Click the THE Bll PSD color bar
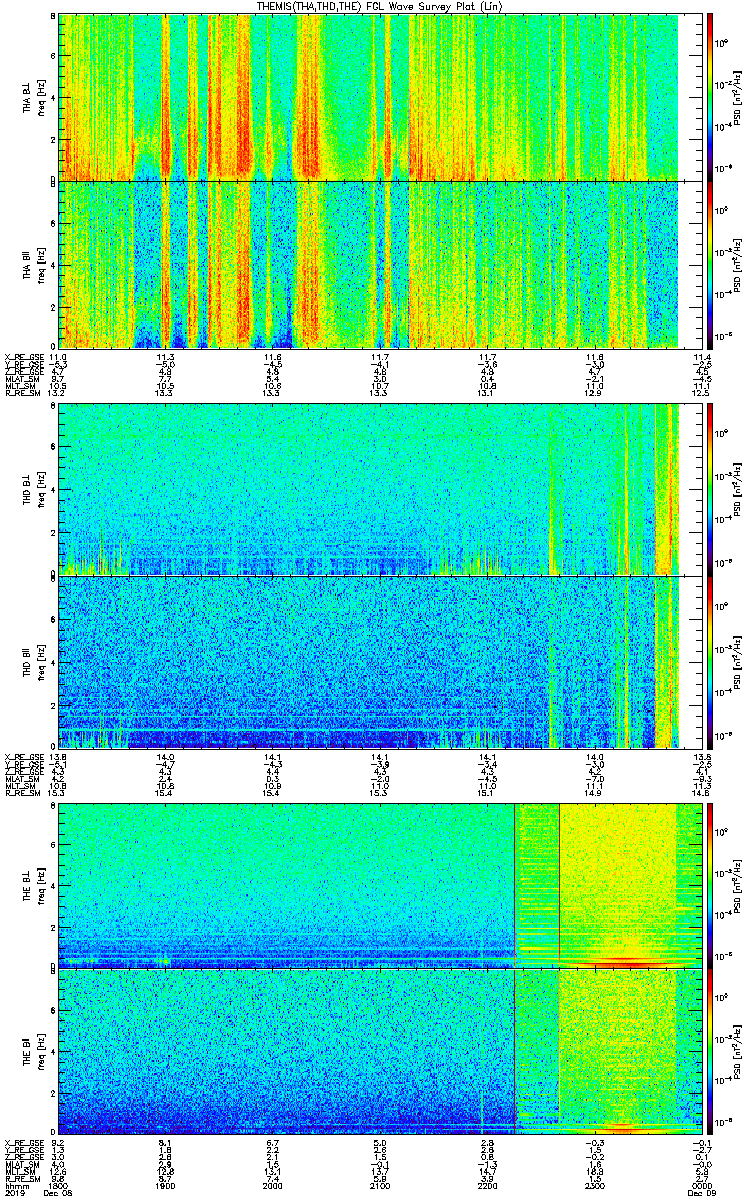The width and height of the screenshot is (750, 1200). point(710,1053)
